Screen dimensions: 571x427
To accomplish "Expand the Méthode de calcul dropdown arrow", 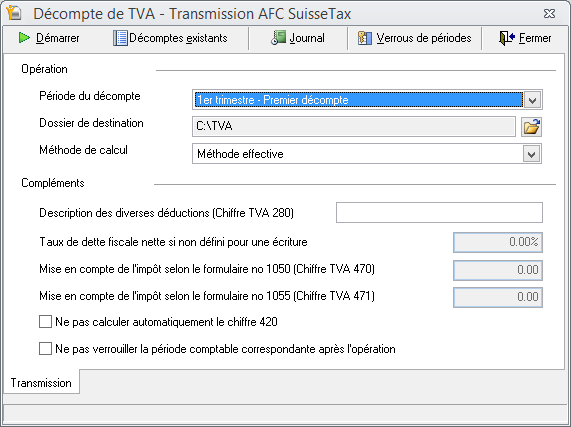I will click(x=532, y=154).
